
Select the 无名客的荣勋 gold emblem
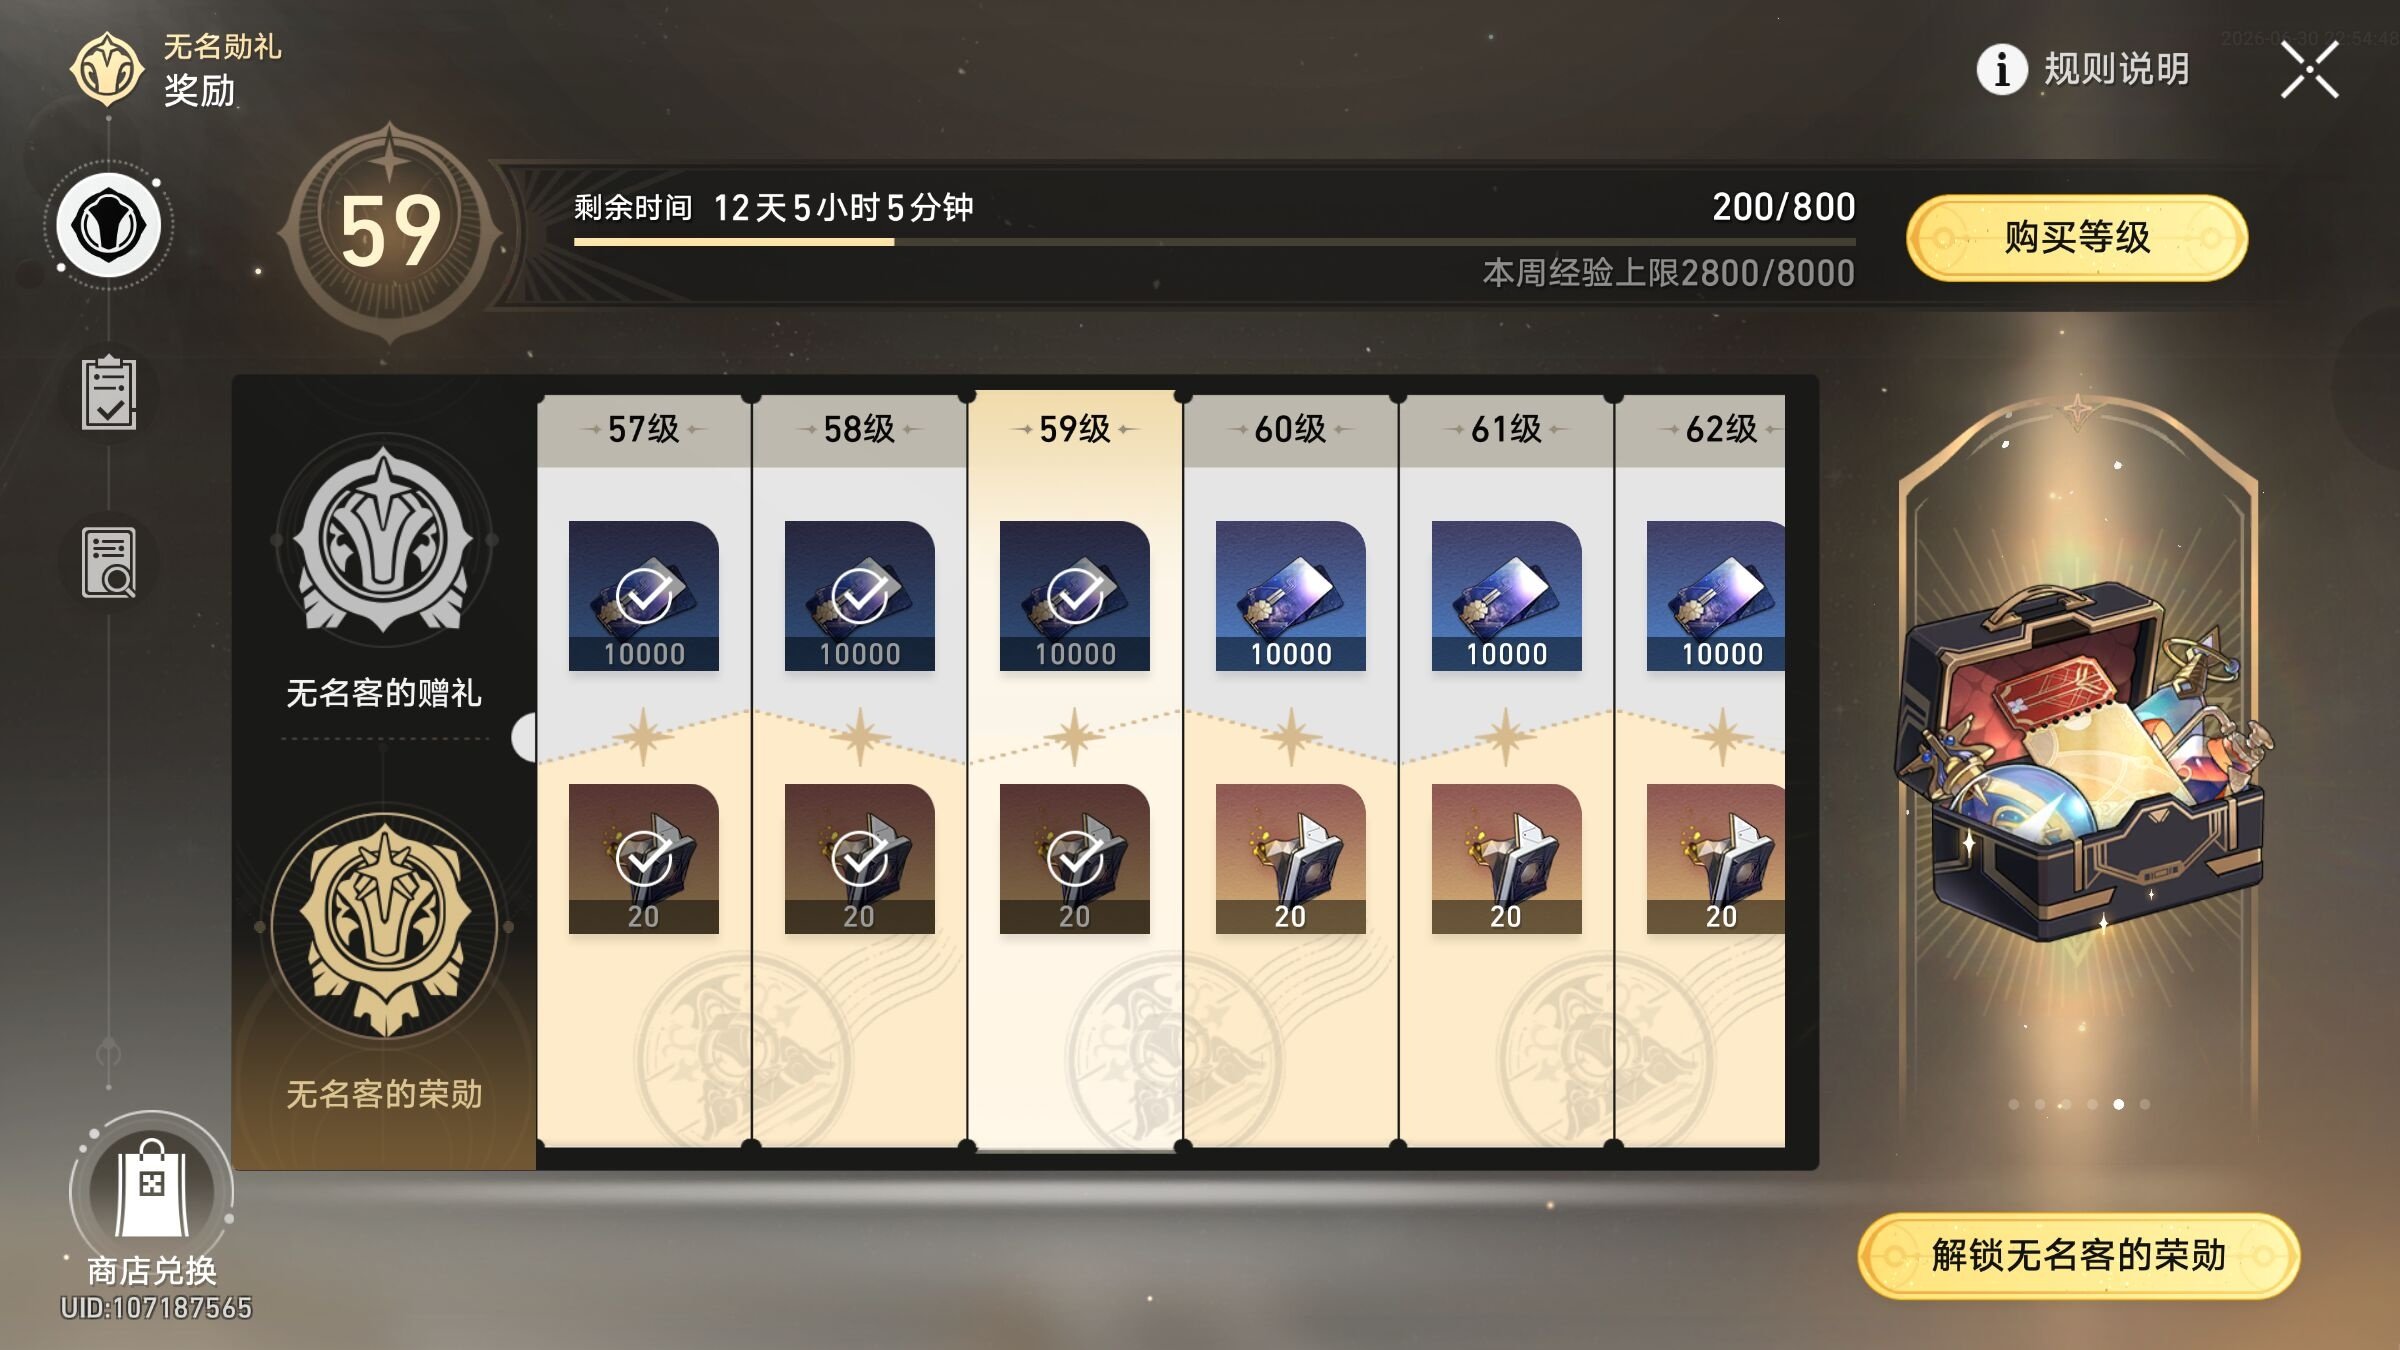pyautogui.click(x=384, y=926)
